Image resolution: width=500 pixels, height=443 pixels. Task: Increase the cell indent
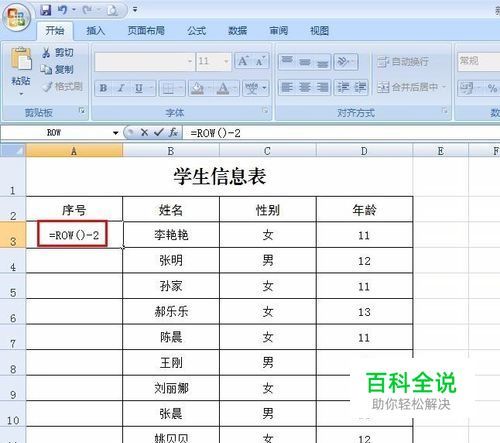(360, 88)
